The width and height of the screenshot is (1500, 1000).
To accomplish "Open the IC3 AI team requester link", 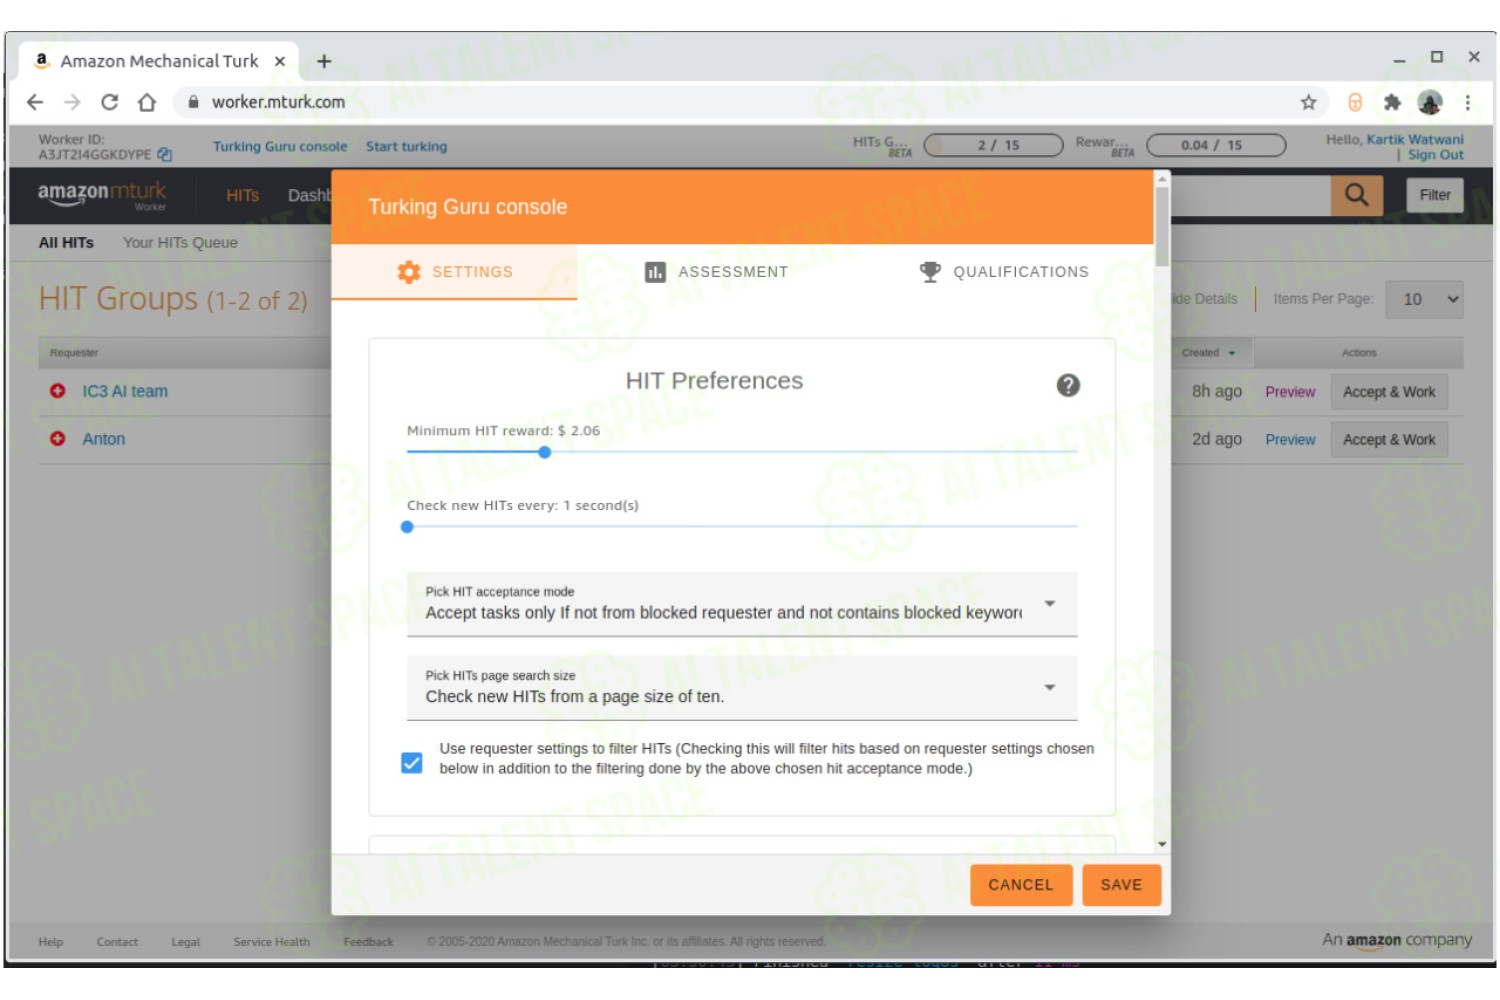I will coord(125,391).
